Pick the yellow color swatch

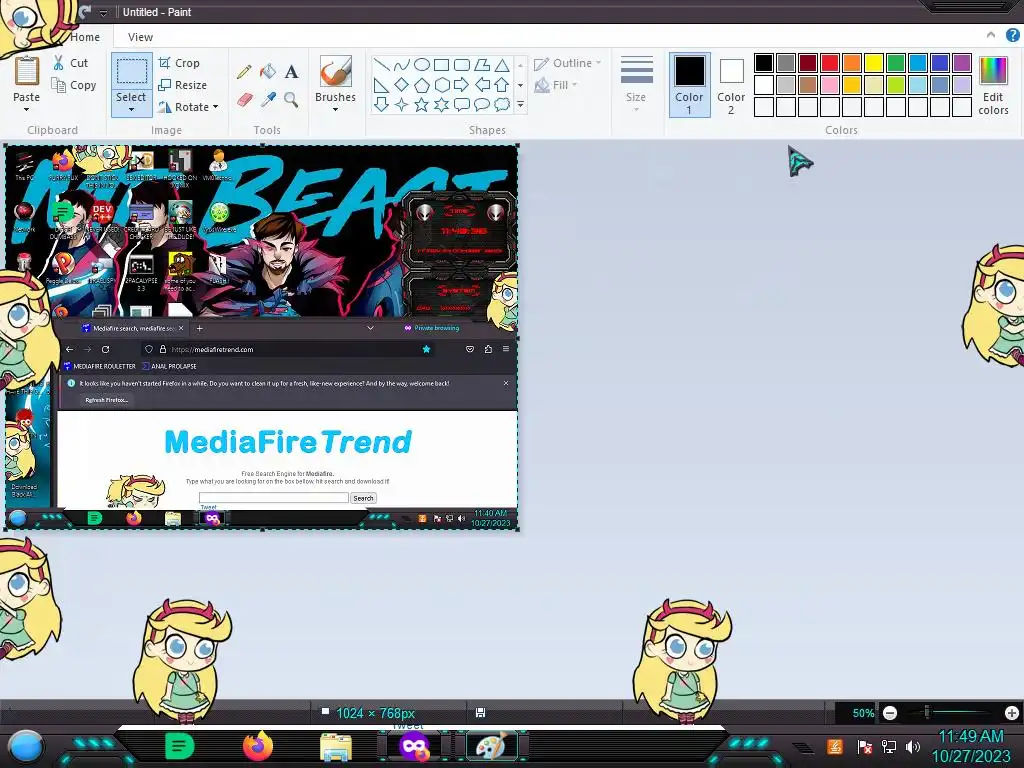pyautogui.click(x=874, y=63)
